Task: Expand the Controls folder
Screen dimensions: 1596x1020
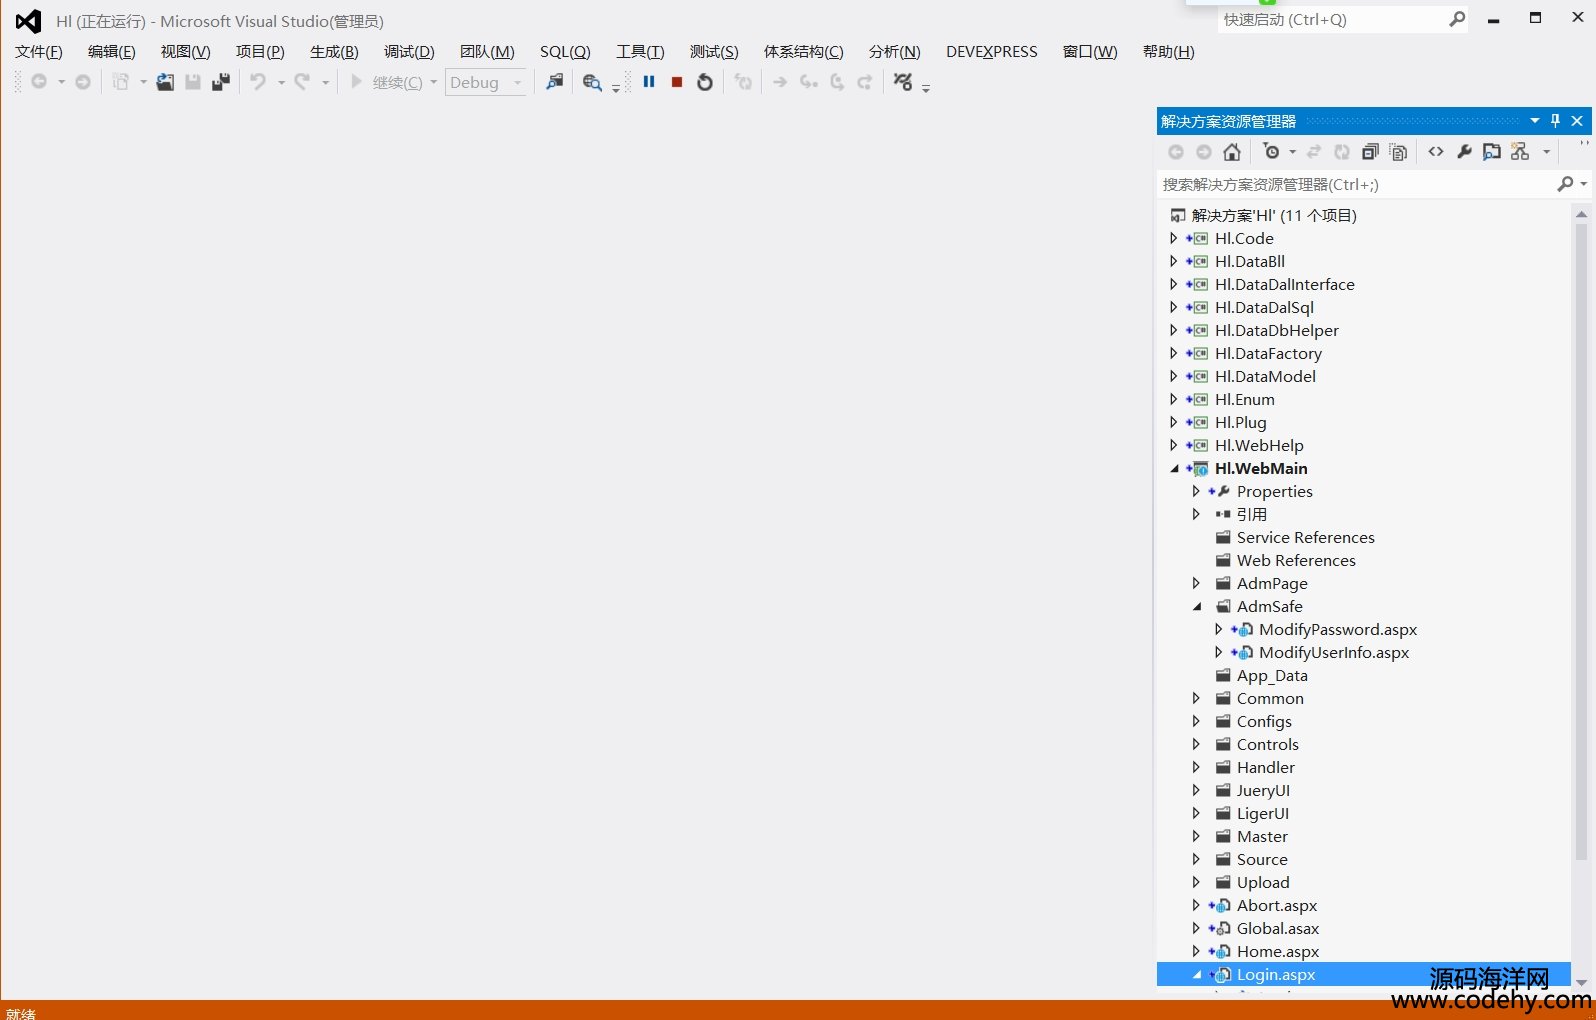Action: 1196,744
